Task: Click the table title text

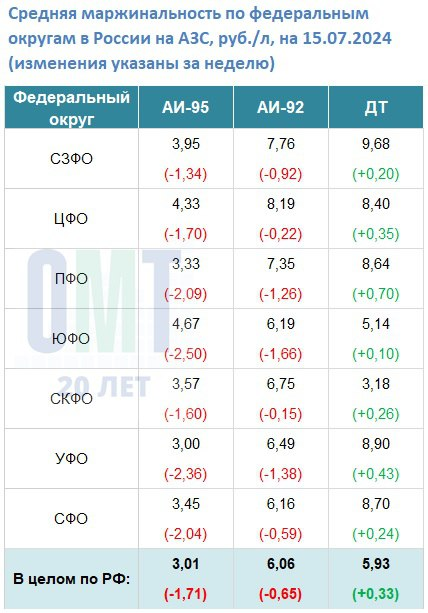Action: coord(200,38)
